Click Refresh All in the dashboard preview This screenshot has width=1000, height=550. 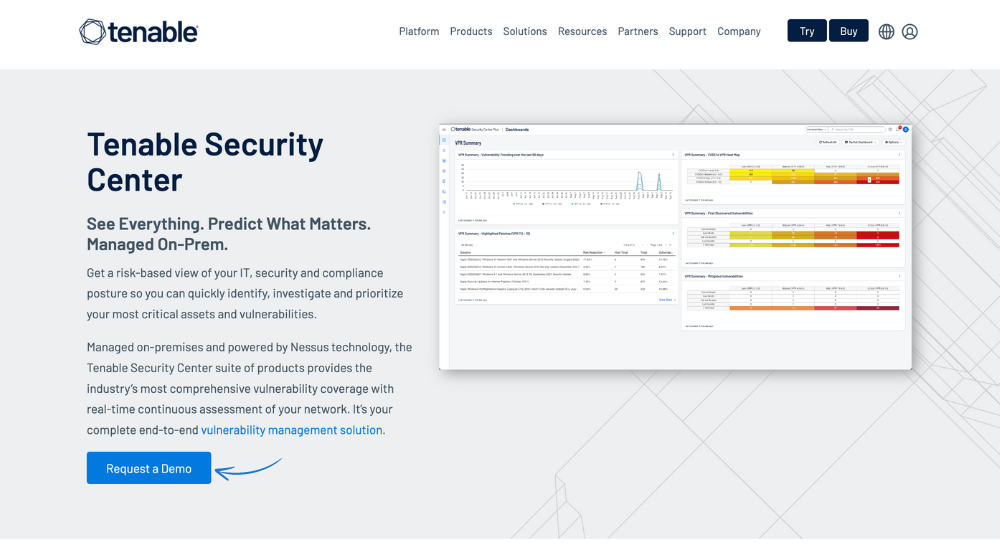(828, 142)
